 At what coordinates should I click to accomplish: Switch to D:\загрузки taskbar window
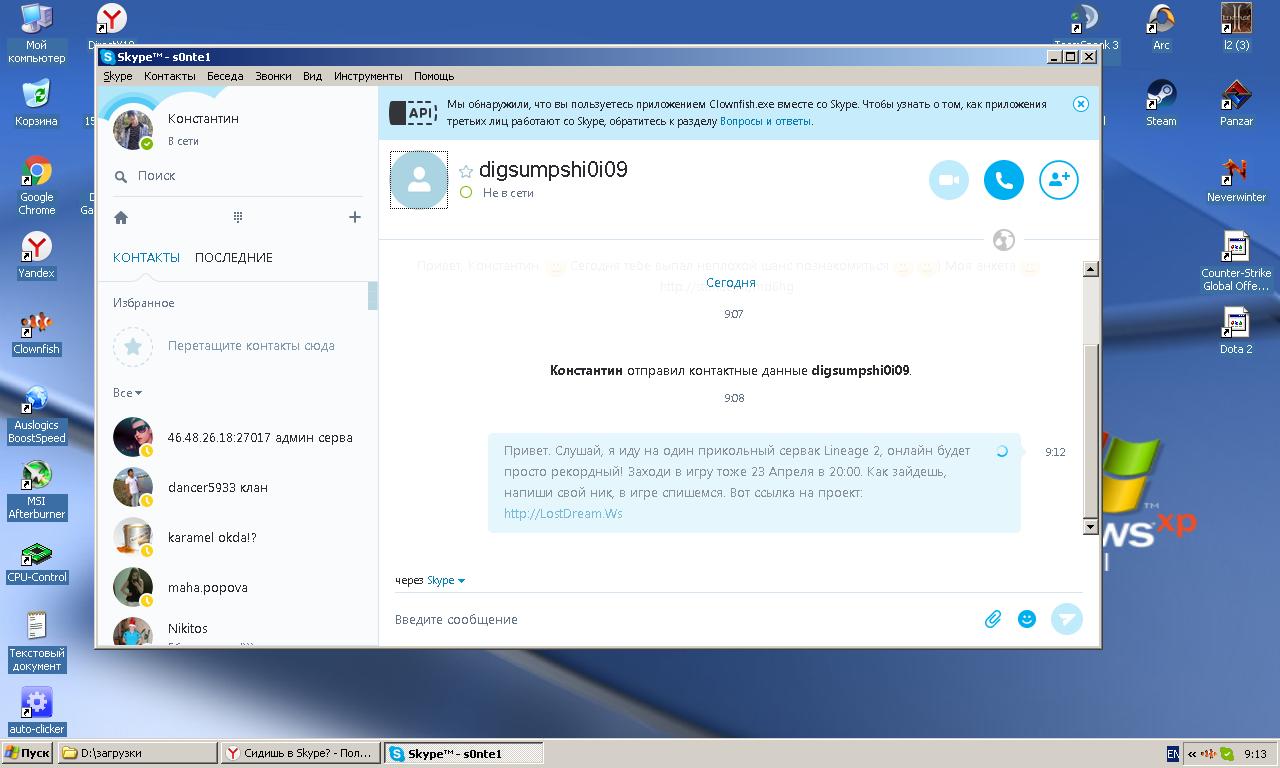[x=137, y=753]
